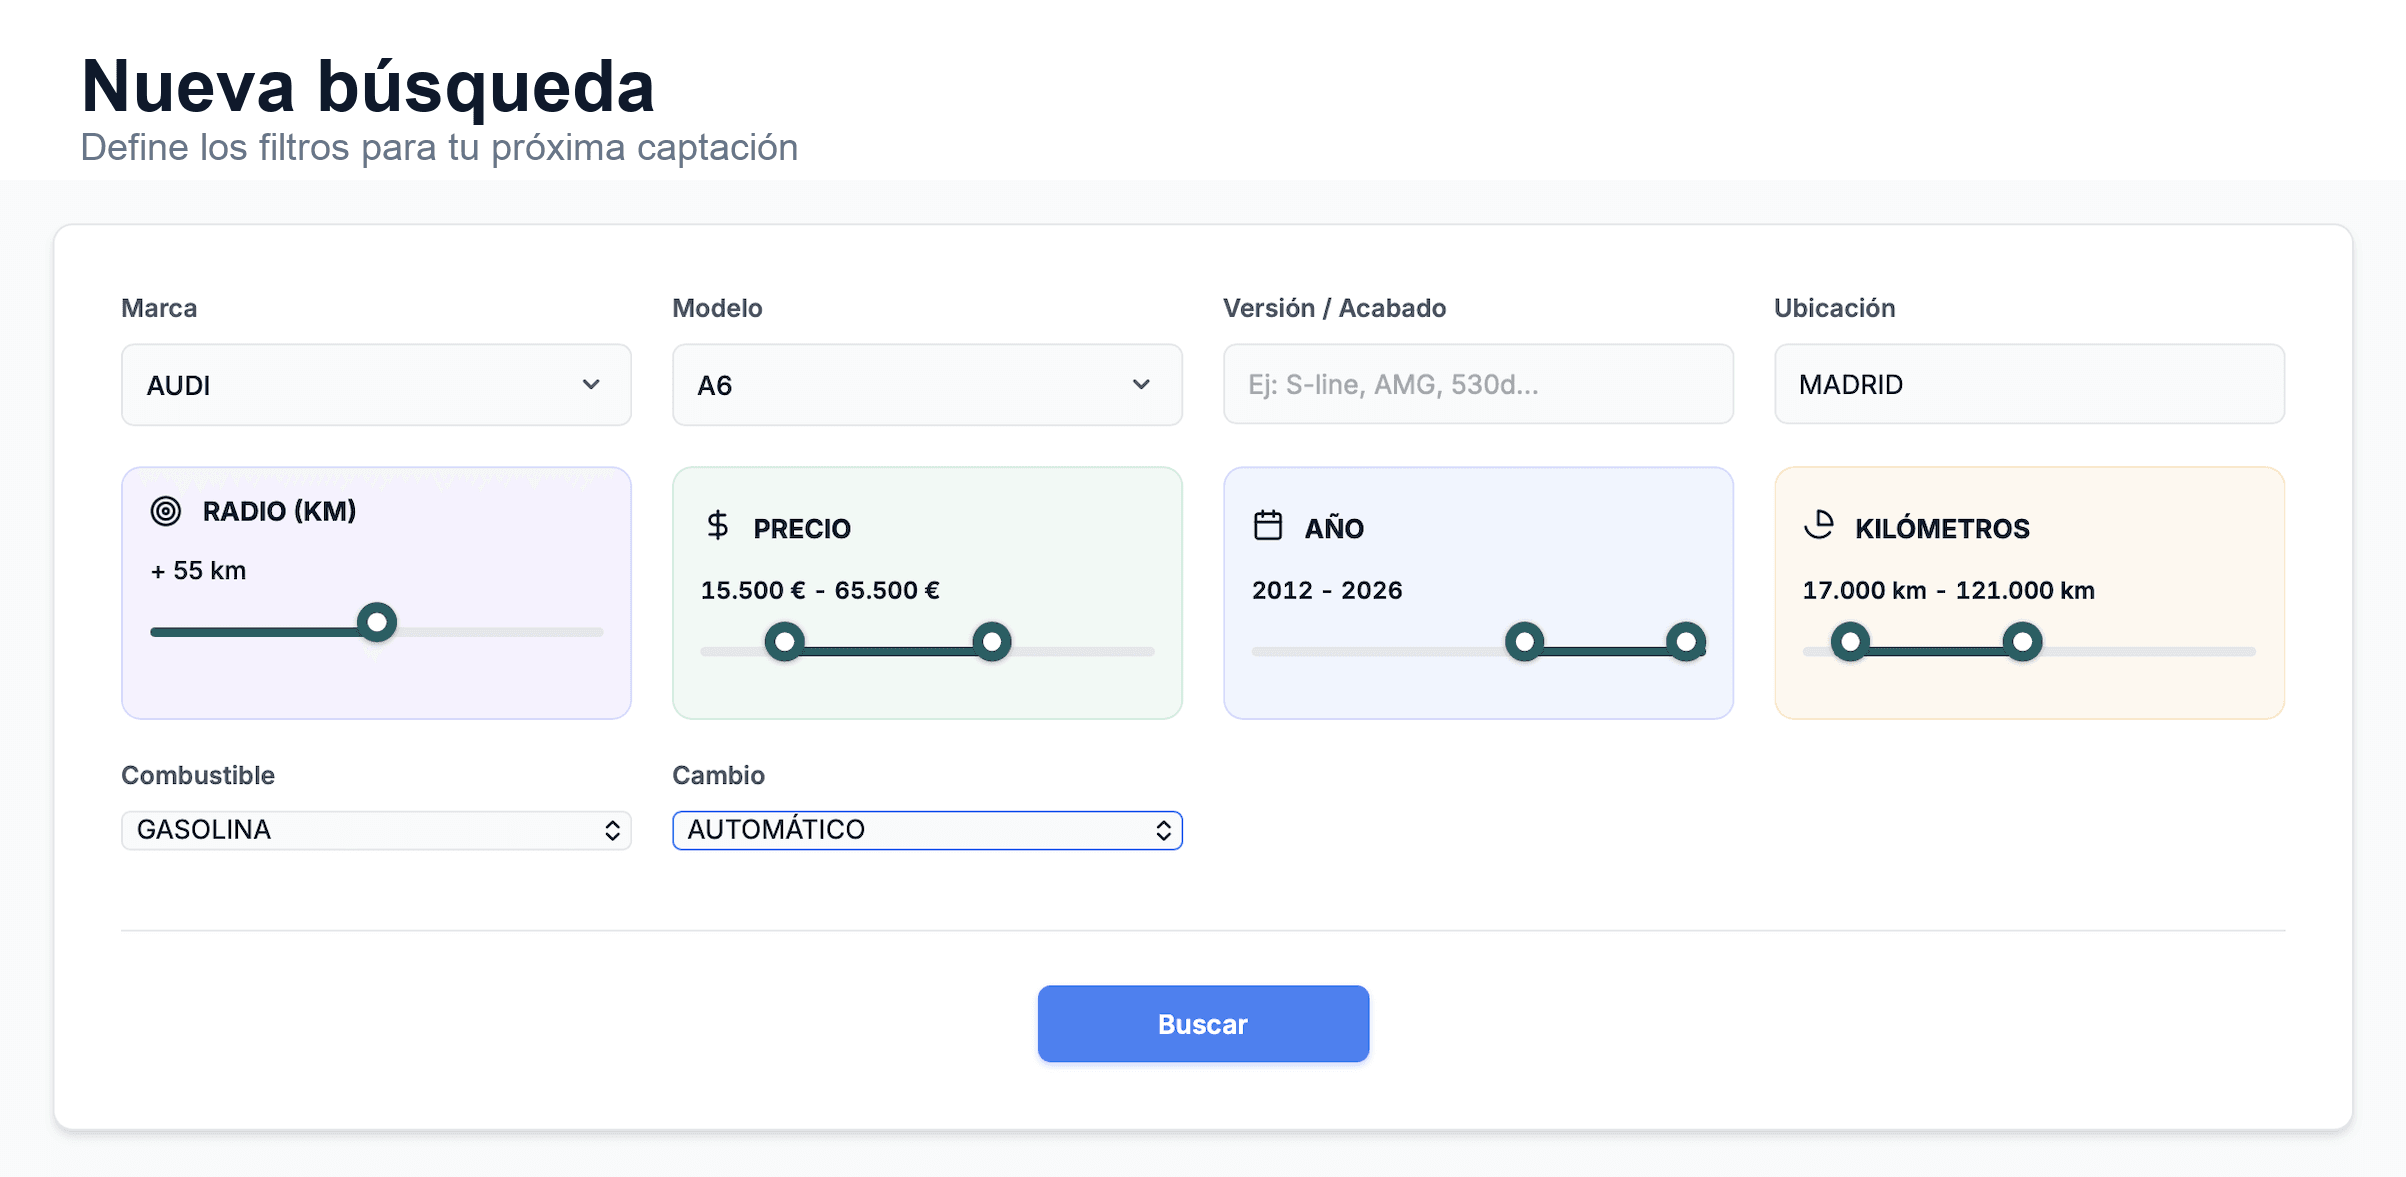The width and height of the screenshot is (2406, 1177).
Task: Click the chevron on the Modelo field
Action: pyautogui.click(x=1143, y=385)
